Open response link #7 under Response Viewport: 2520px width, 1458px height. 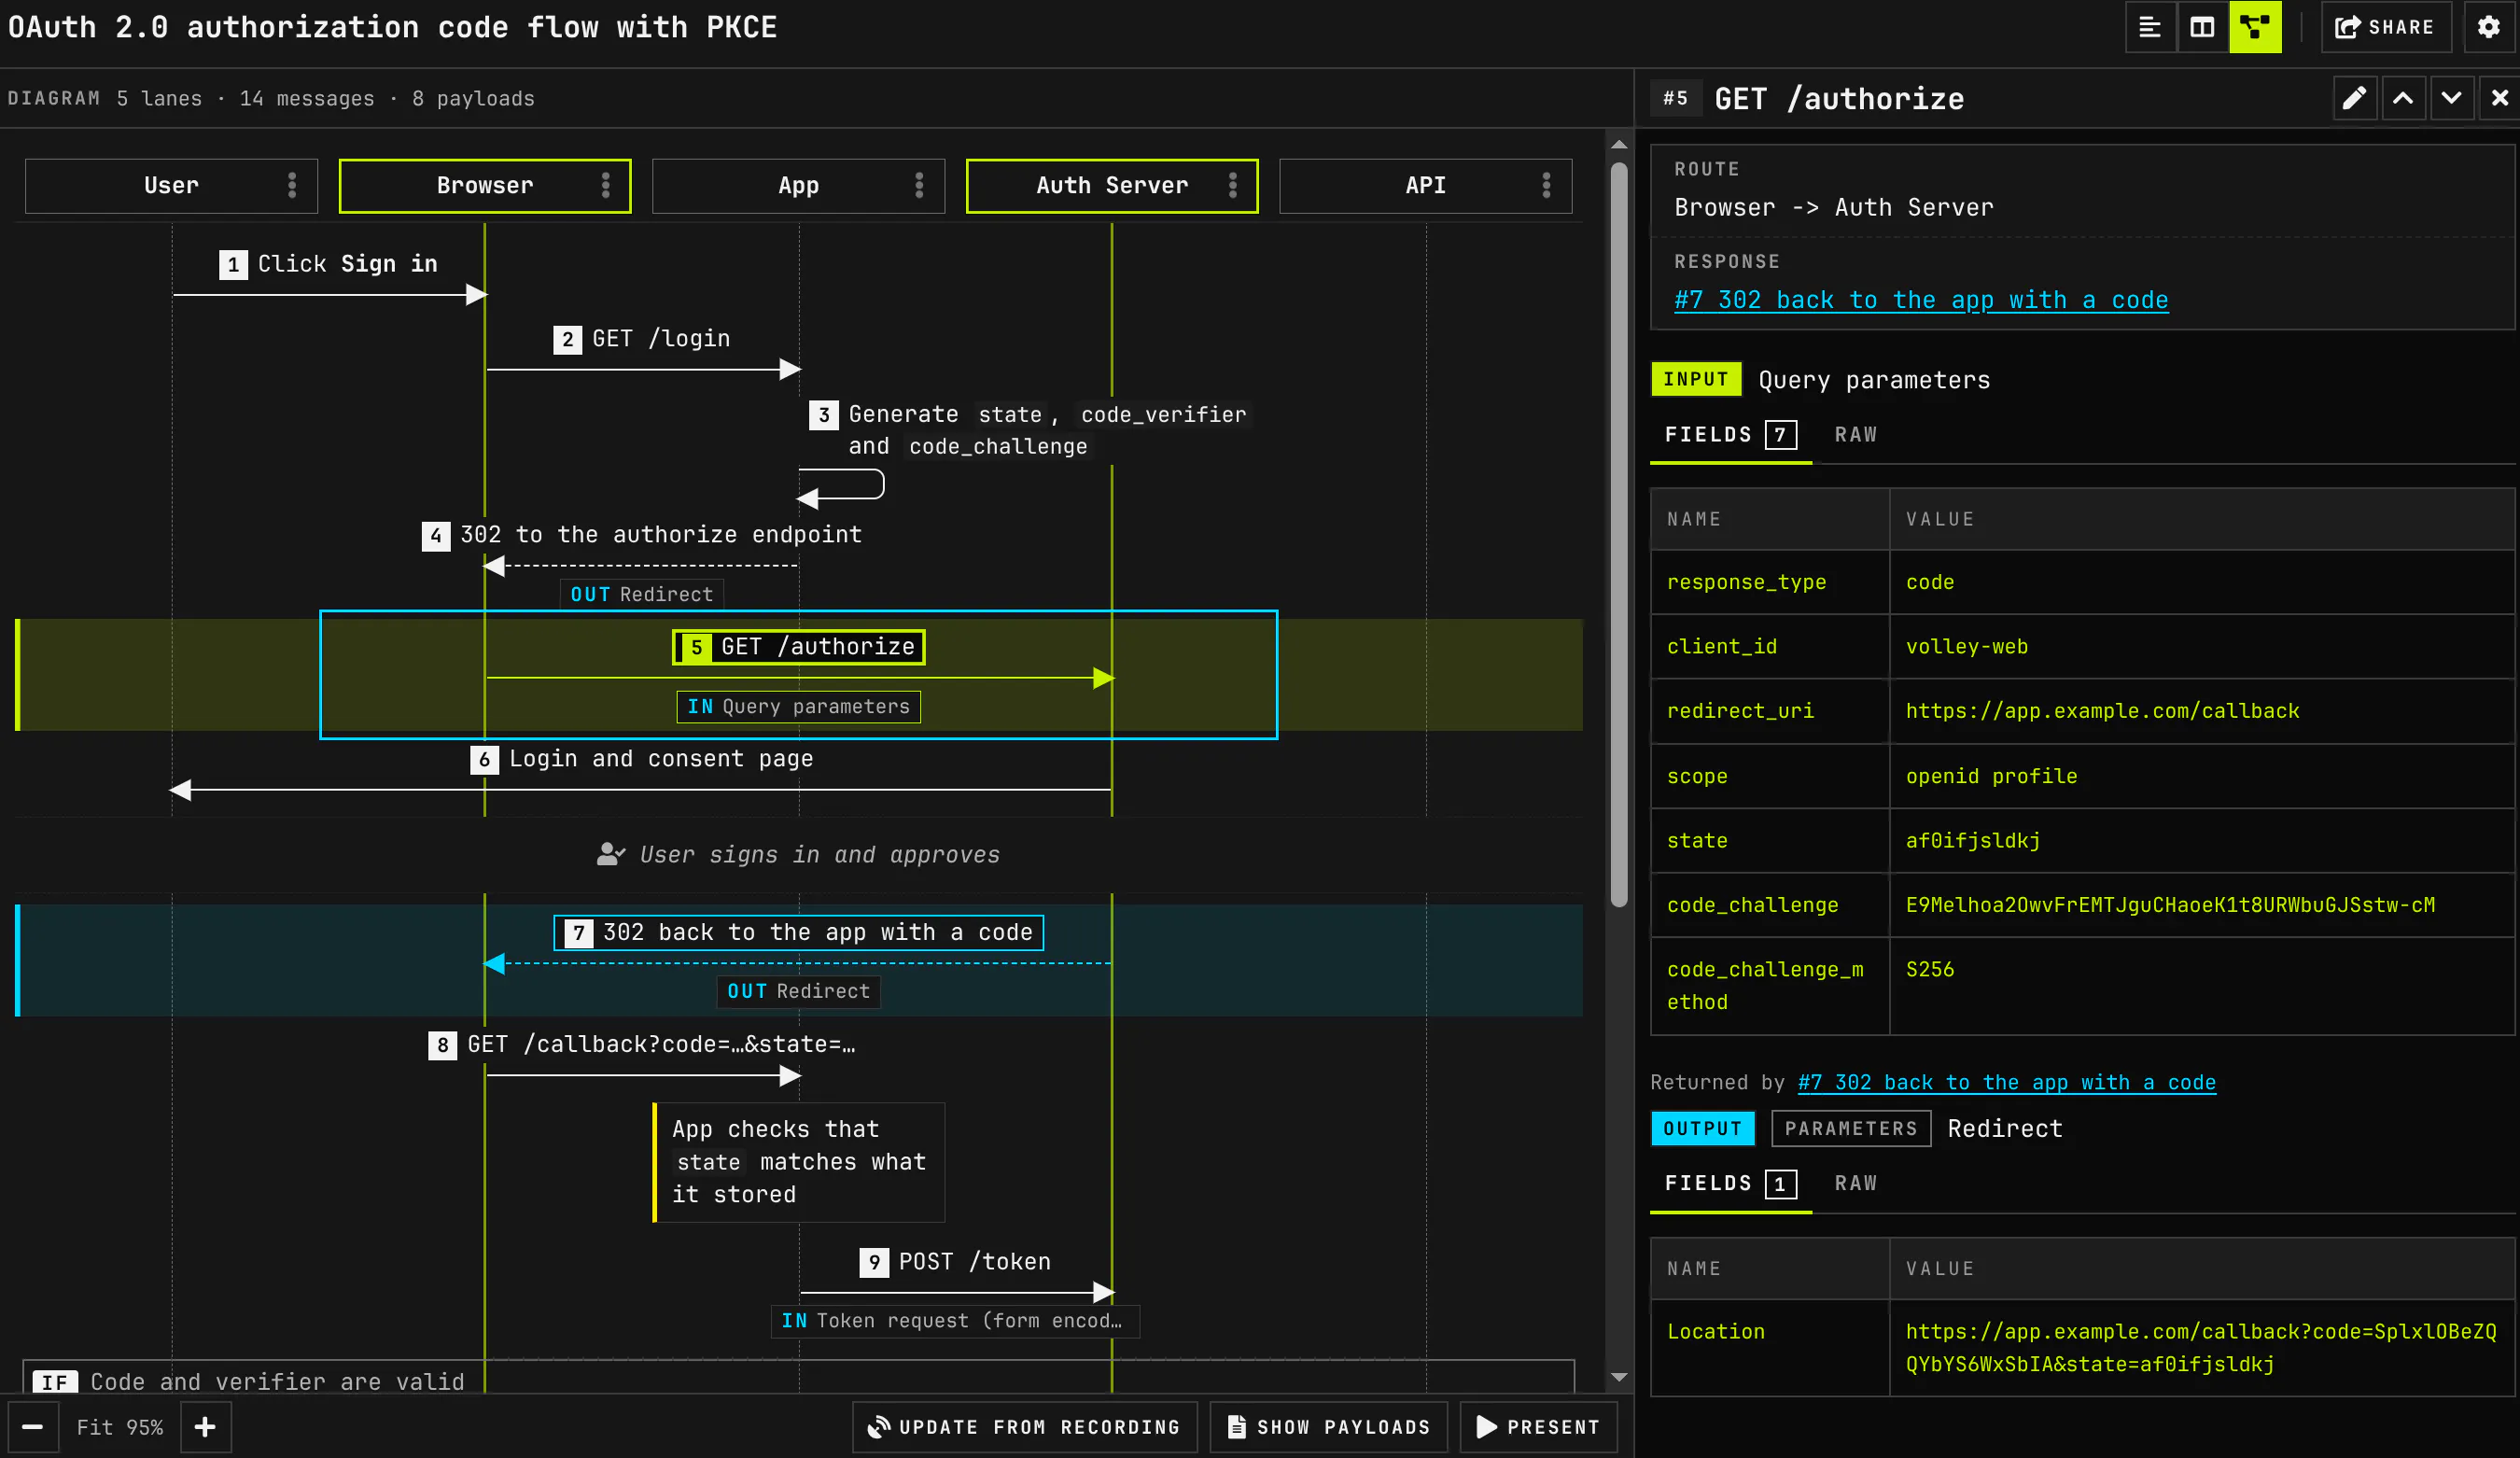(1921, 300)
